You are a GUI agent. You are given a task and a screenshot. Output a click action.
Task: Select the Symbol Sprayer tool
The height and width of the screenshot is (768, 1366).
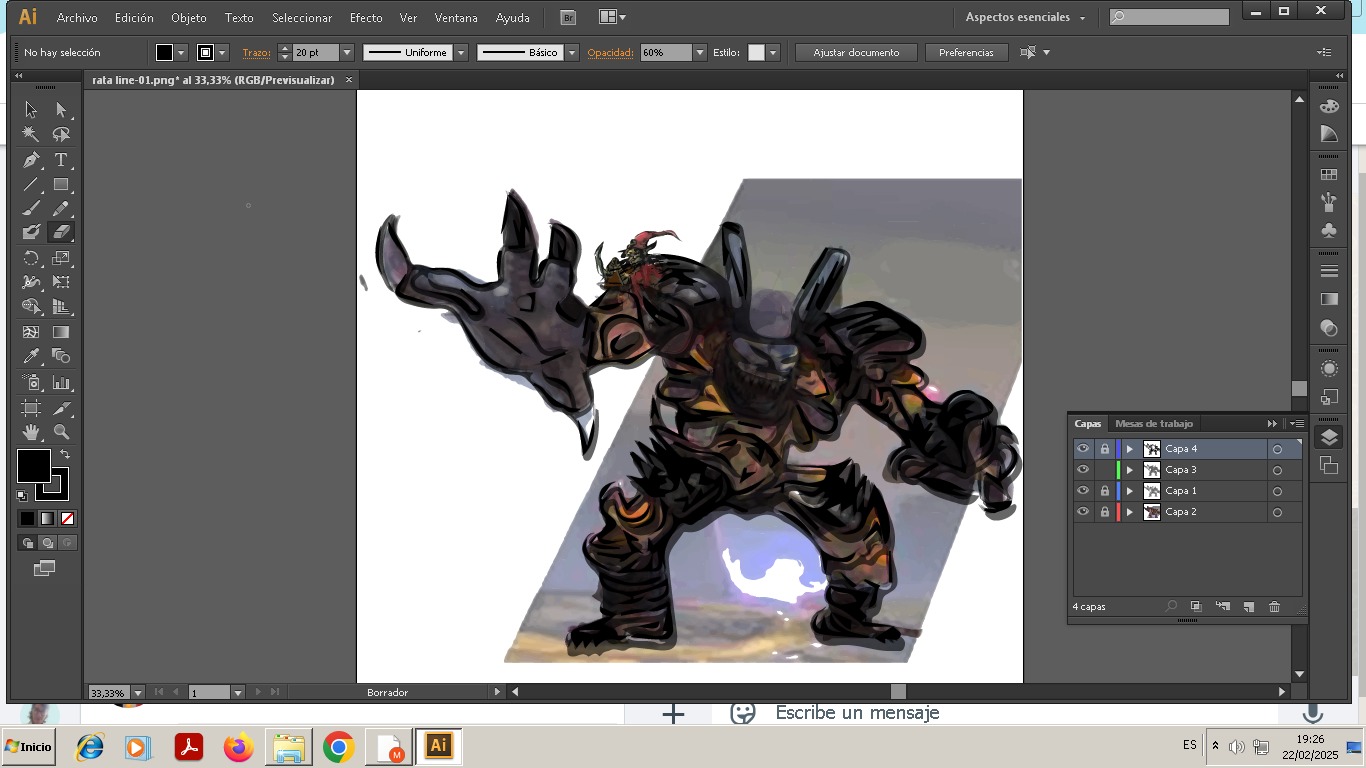(x=31, y=383)
